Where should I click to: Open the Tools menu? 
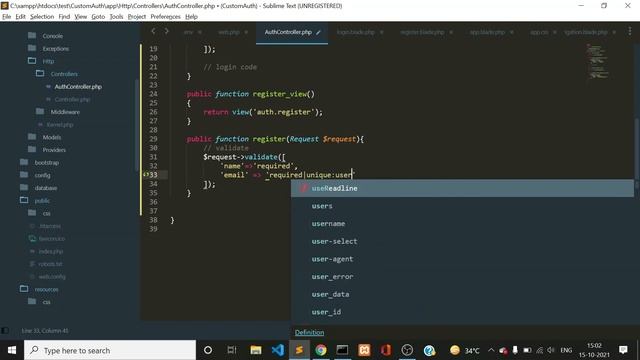point(116,17)
